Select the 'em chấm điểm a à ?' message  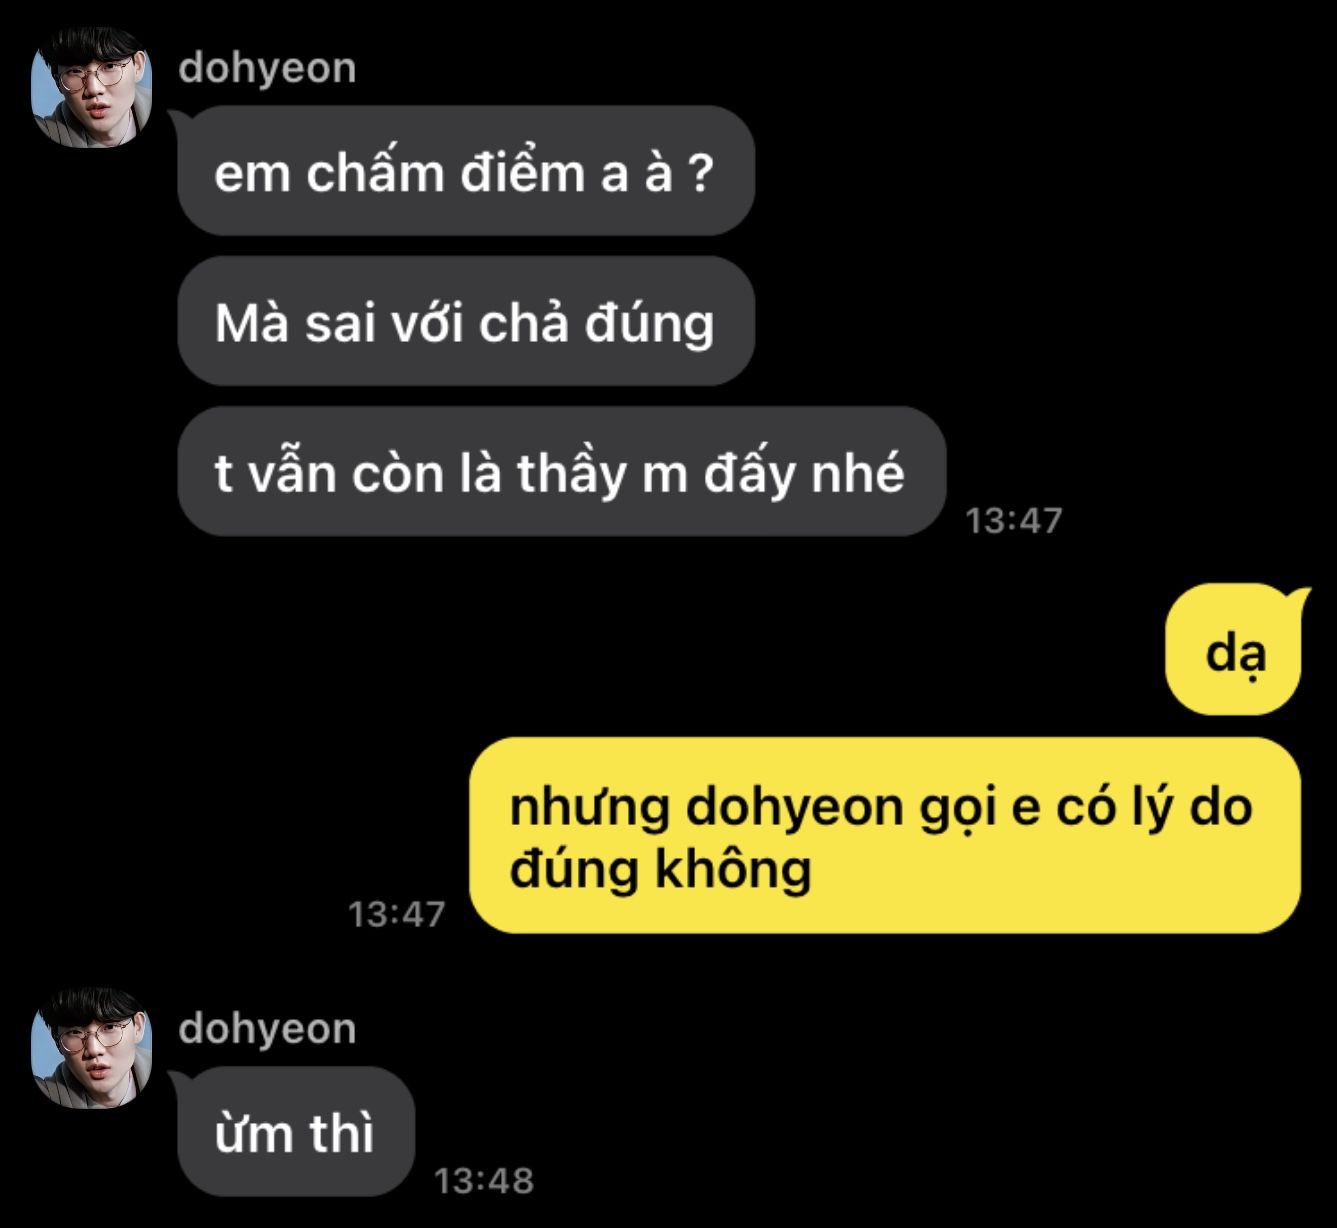pos(466,171)
